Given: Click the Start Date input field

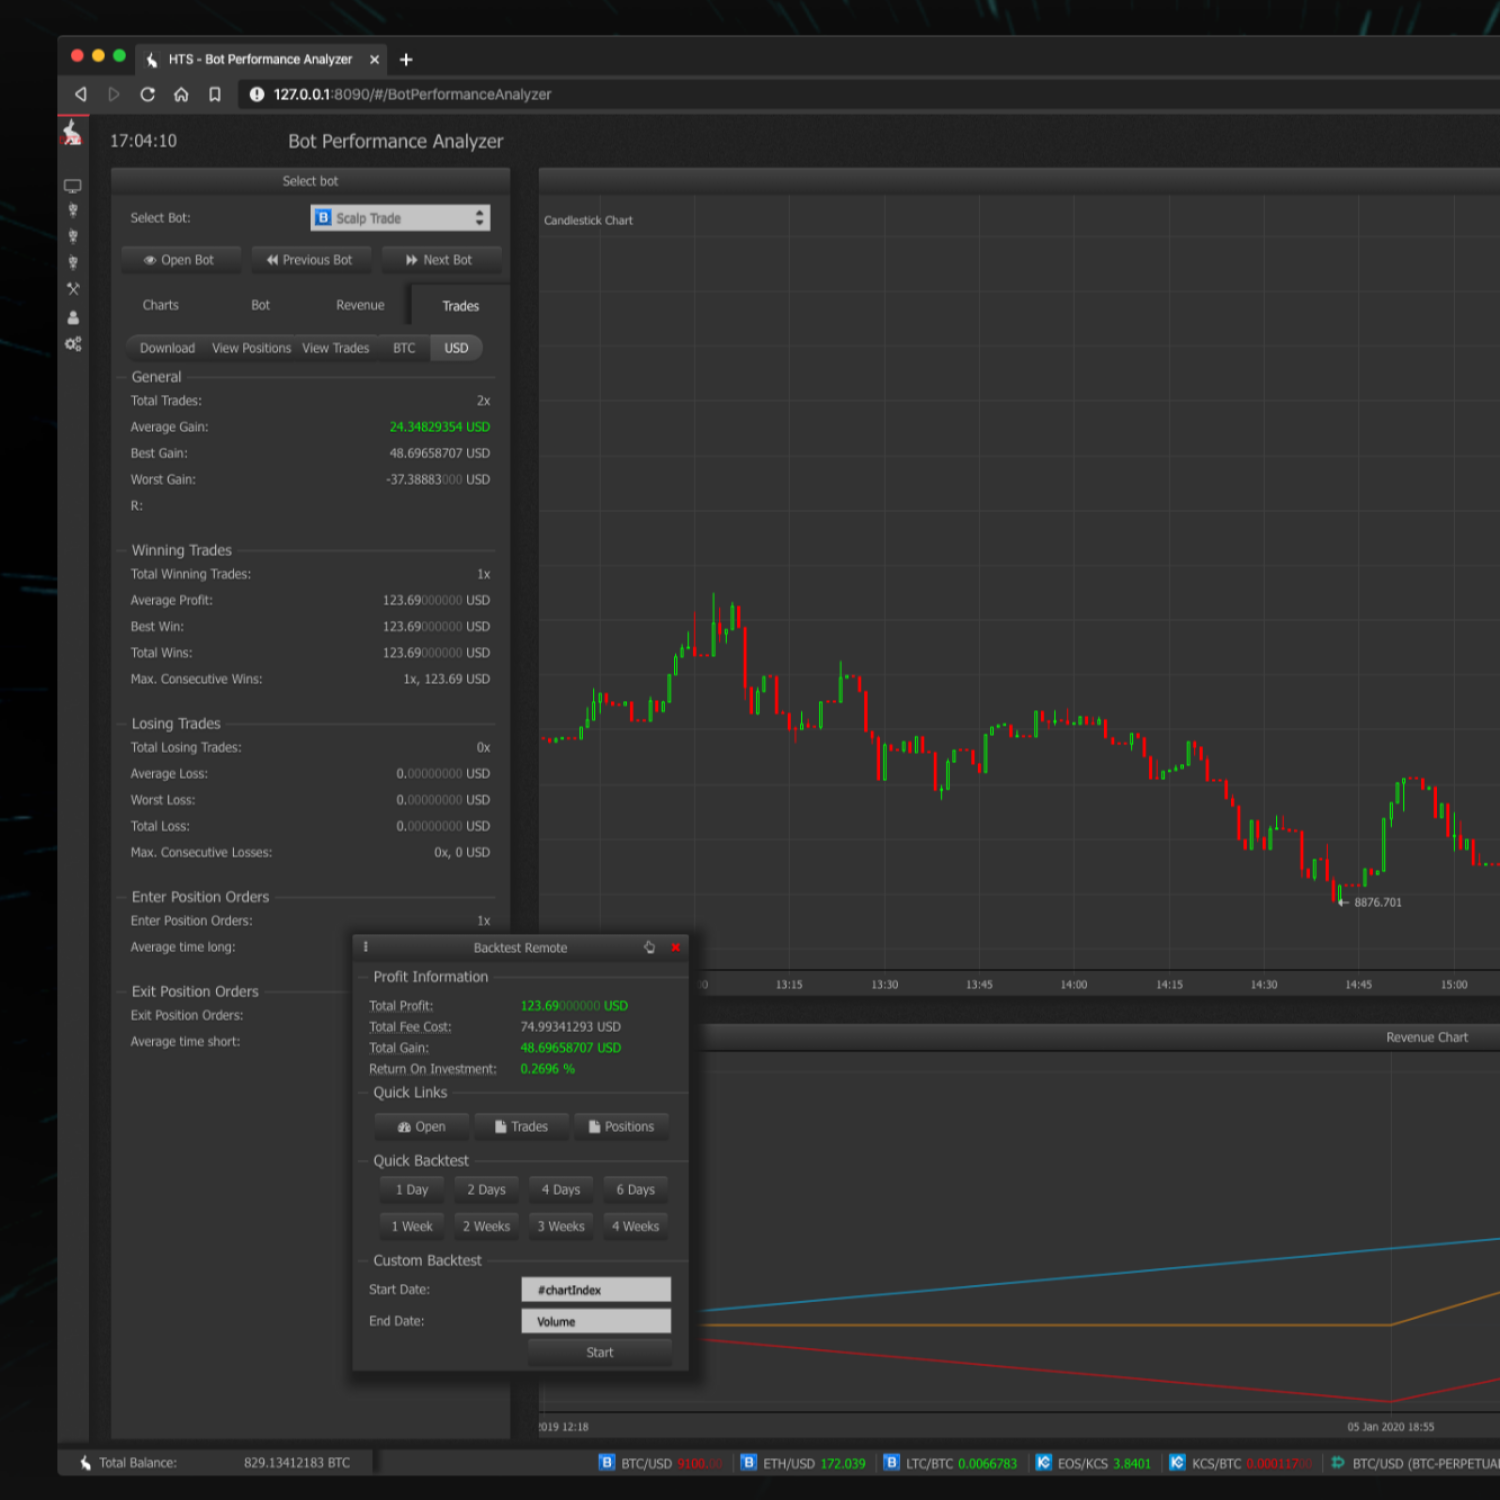Looking at the screenshot, I should pos(595,1290).
